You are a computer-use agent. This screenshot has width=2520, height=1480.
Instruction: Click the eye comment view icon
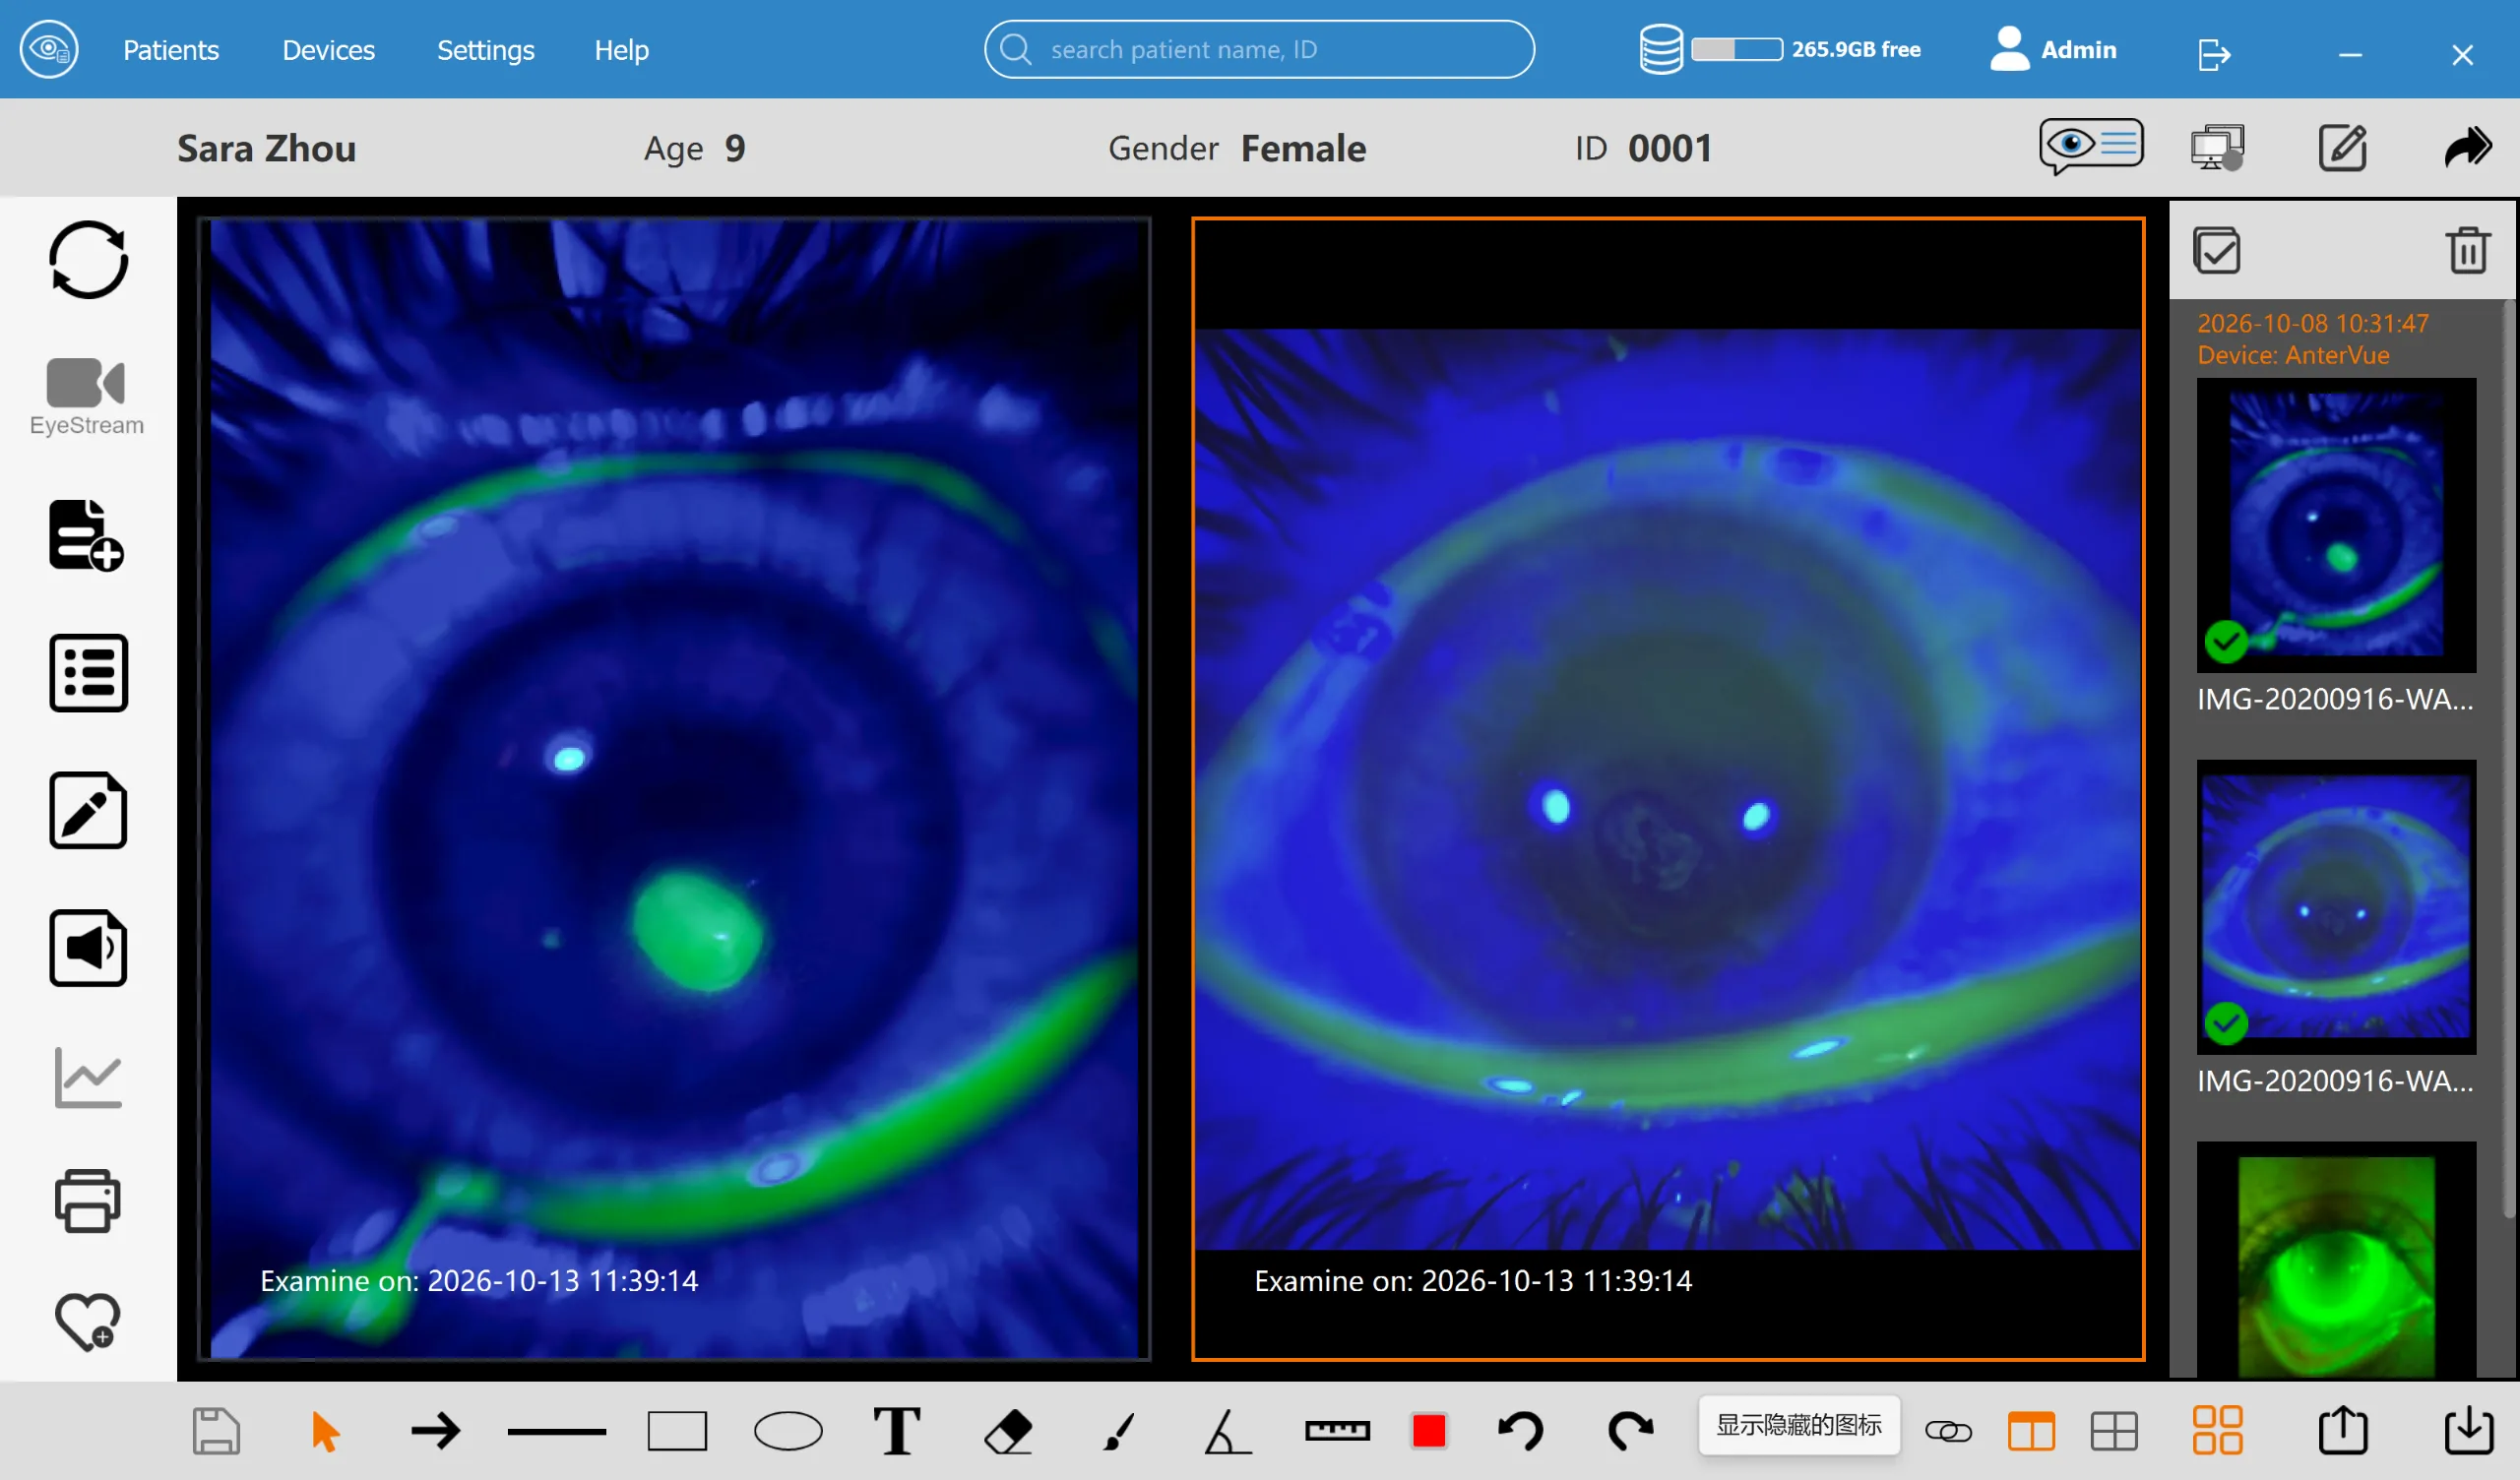coord(2091,147)
